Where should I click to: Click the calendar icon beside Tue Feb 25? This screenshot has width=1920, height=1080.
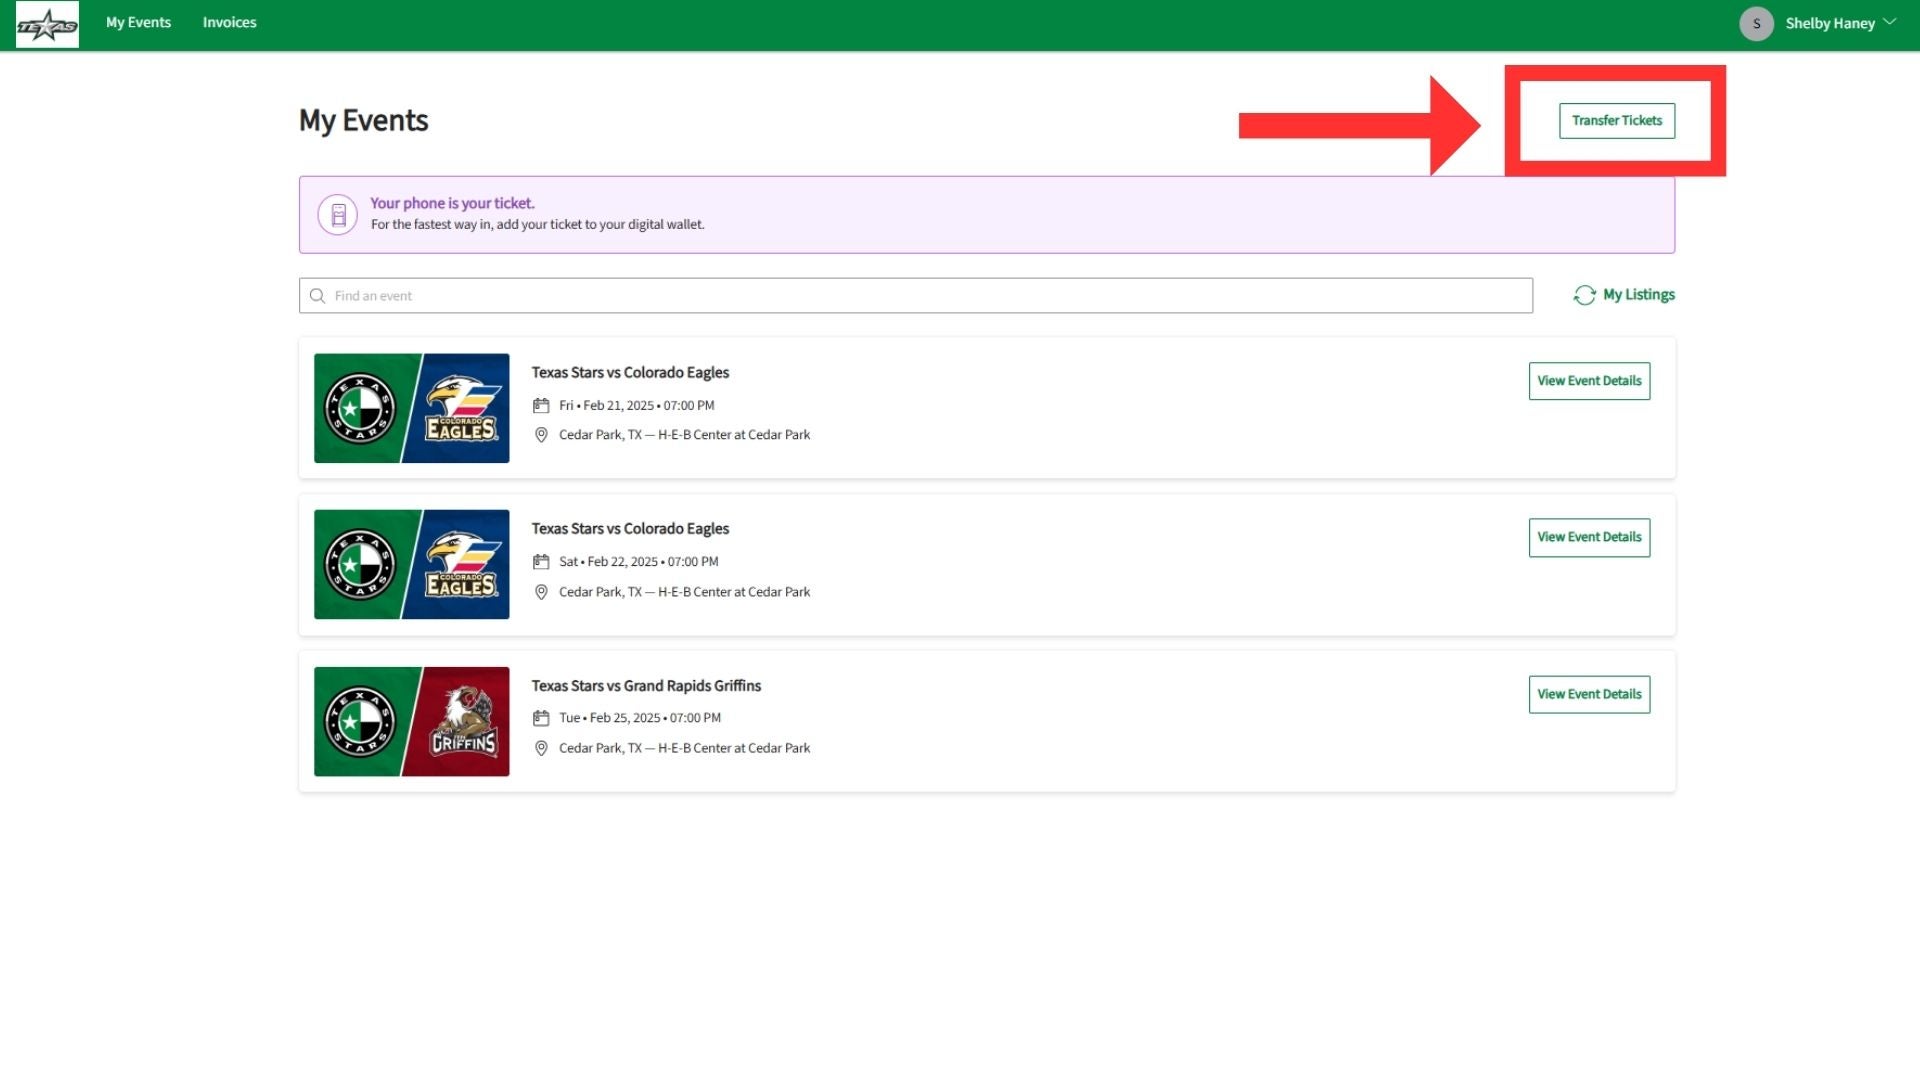tap(541, 717)
